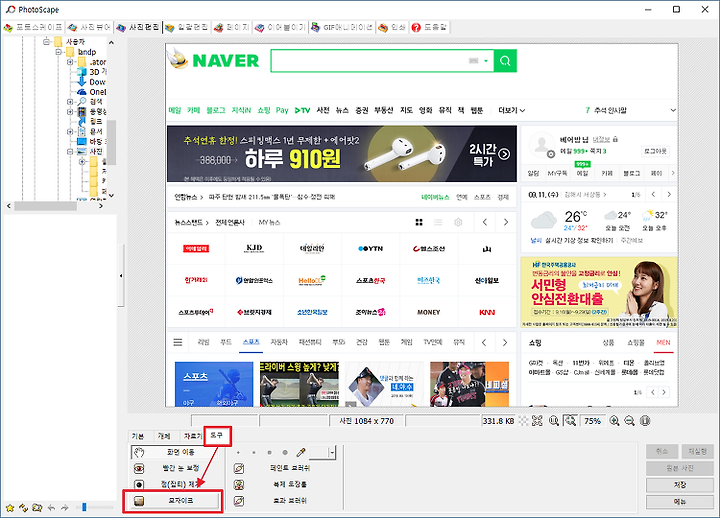Screen dimensions: 720x518
Task: Open the 3D objects folder in tree
Action: pyautogui.click(x=92, y=72)
